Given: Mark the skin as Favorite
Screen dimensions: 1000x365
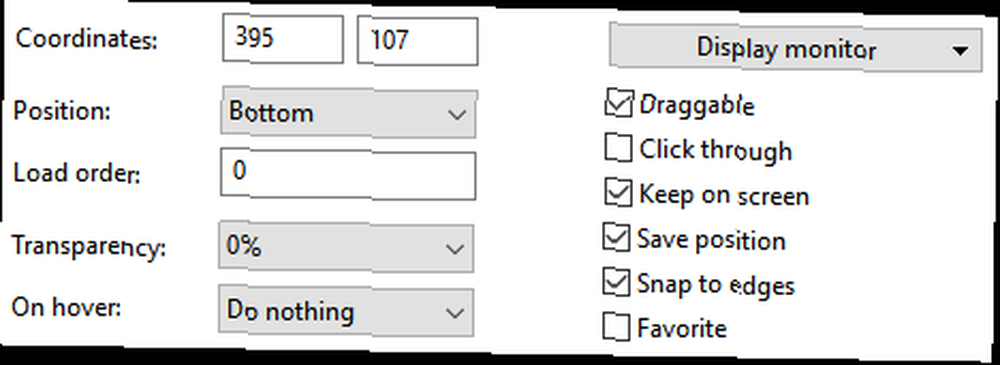Looking at the screenshot, I should [x=617, y=327].
